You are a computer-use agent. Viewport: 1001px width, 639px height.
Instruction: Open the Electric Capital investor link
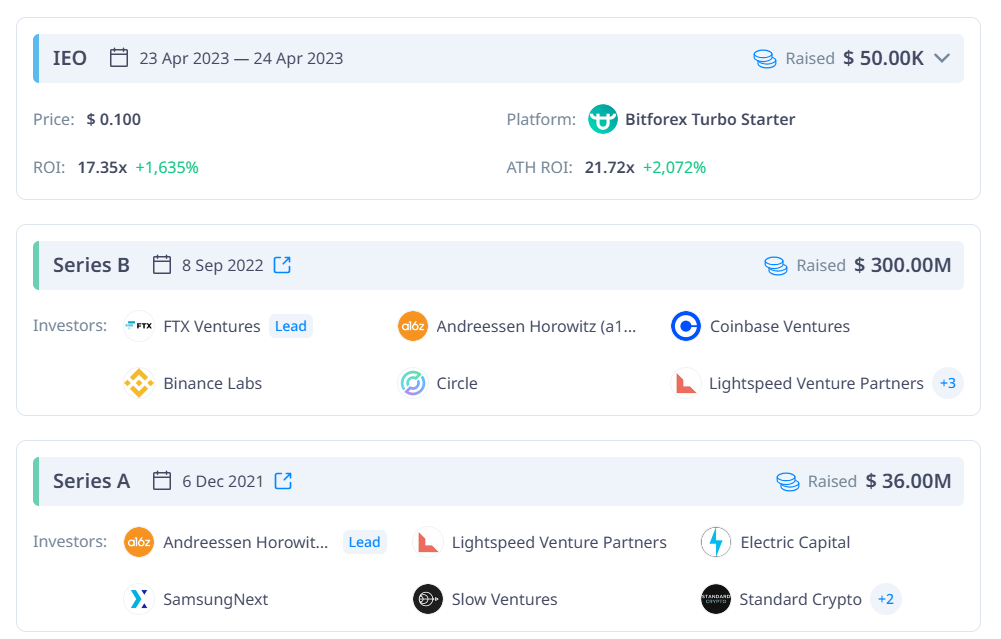(x=795, y=542)
